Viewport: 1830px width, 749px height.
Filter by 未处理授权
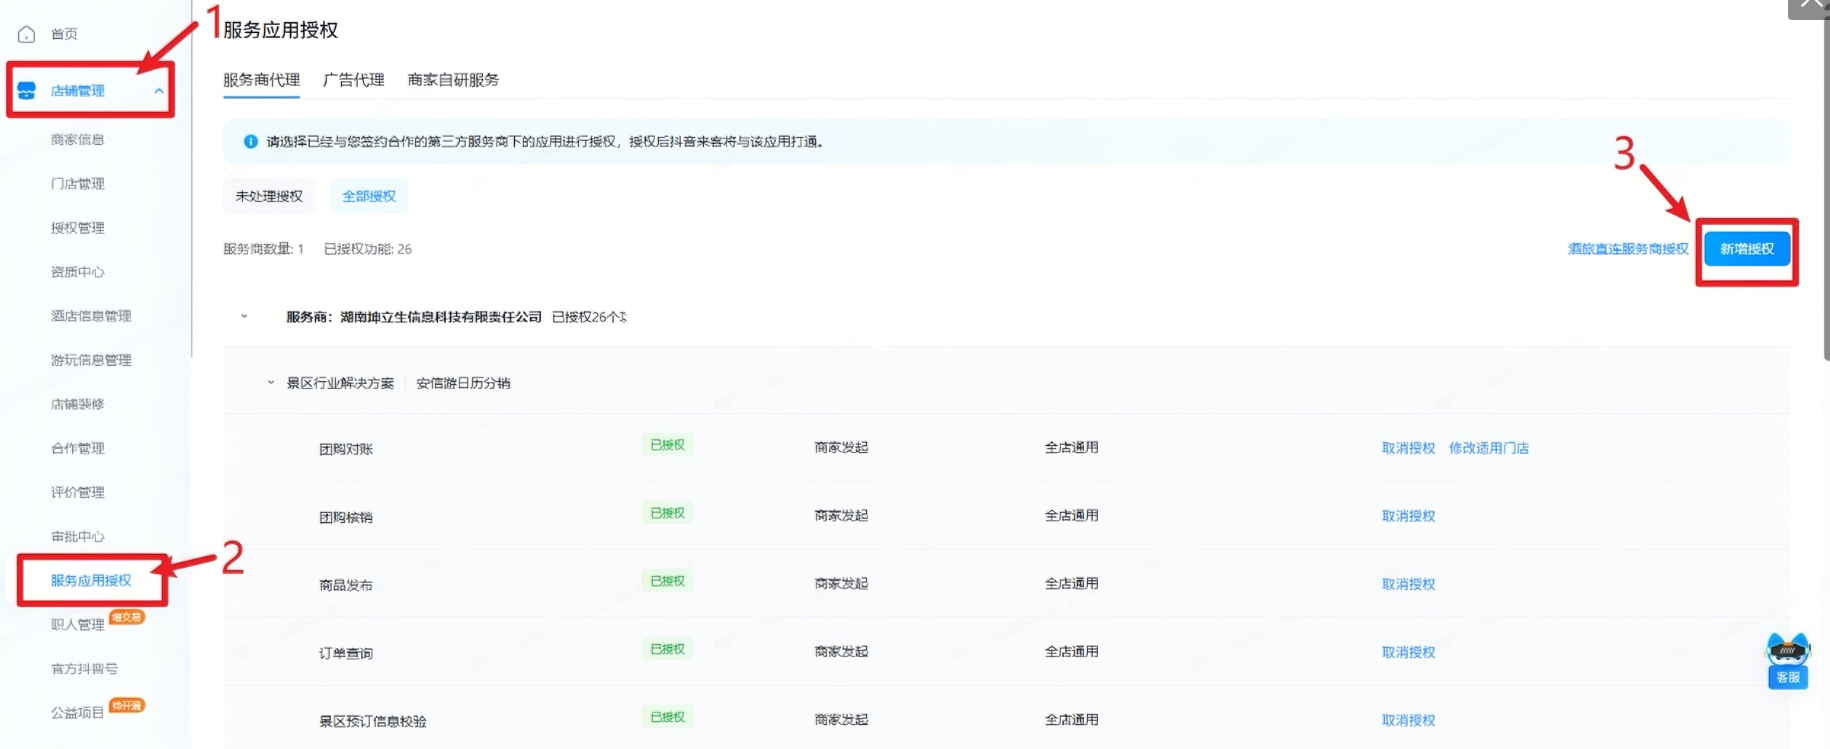tap(269, 196)
